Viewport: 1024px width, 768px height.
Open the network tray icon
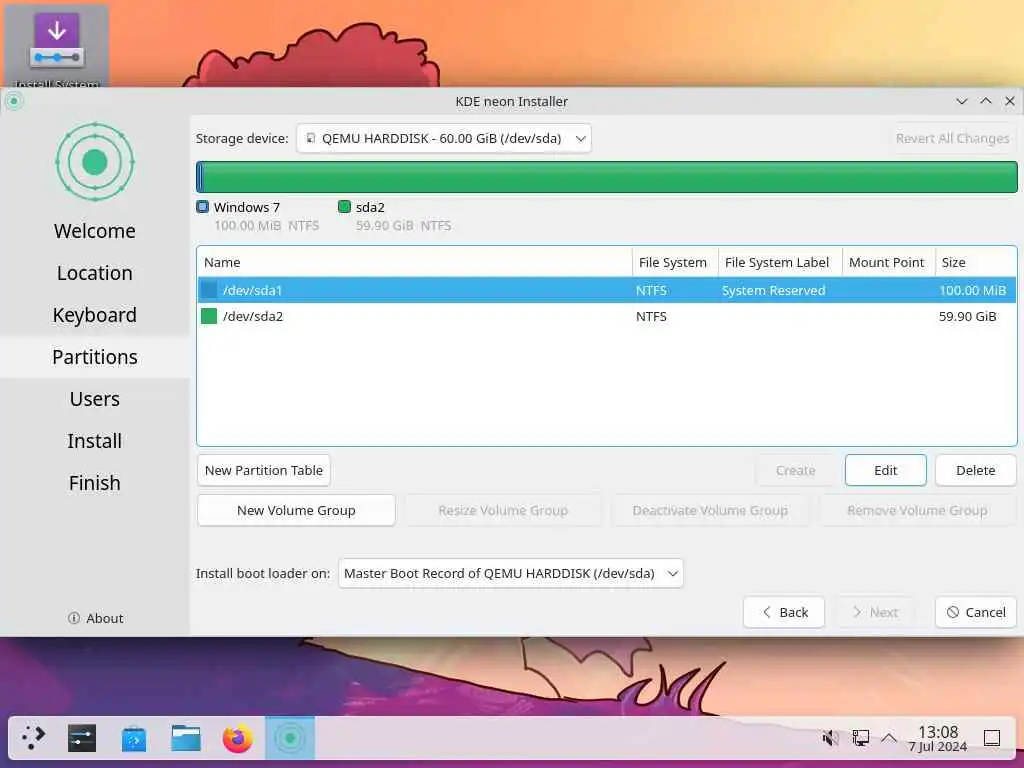pyautogui.click(x=860, y=738)
